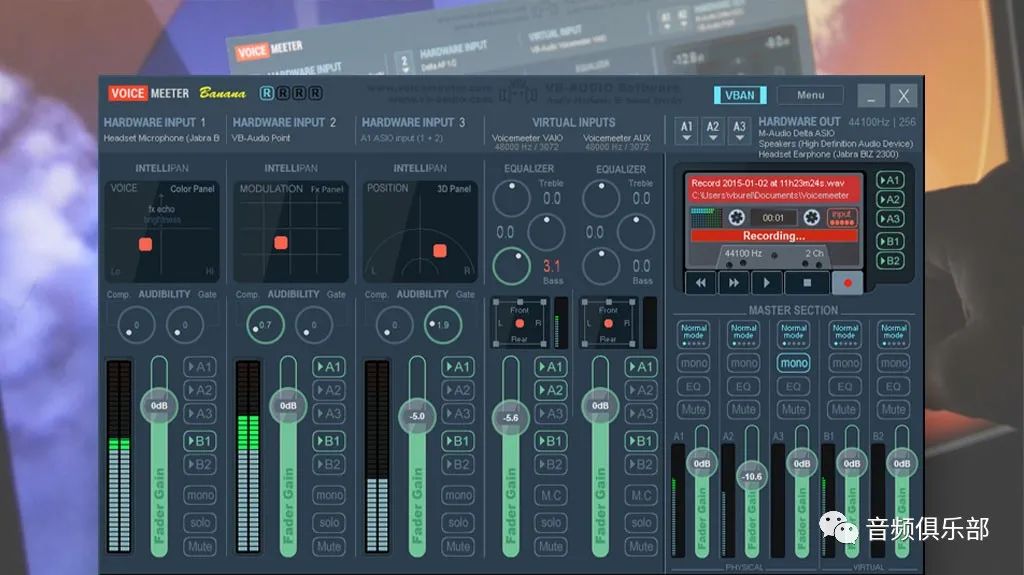Rewind the cassette recorder
The height and width of the screenshot is (575, 1024).
pyautogui.click(x=701, y=282)
